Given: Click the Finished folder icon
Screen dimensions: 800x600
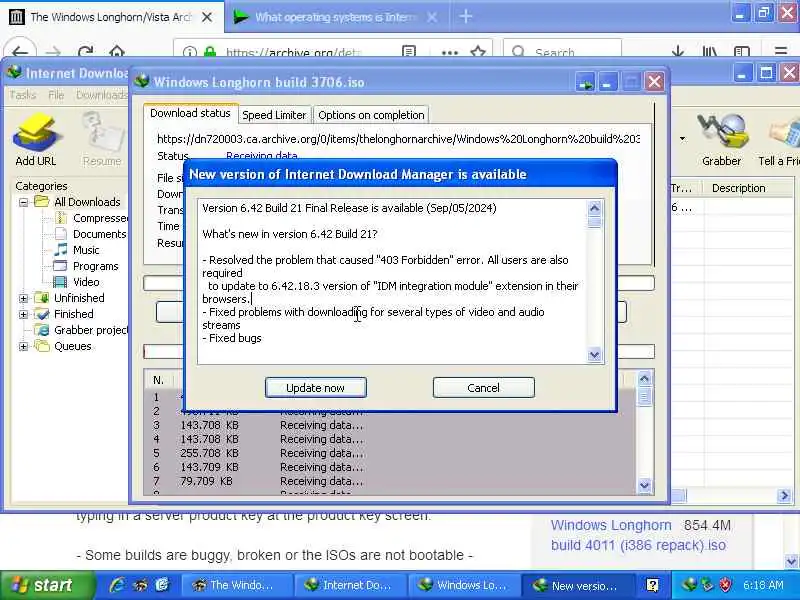Looking at the screenshot, I should (x=42, y=314).
